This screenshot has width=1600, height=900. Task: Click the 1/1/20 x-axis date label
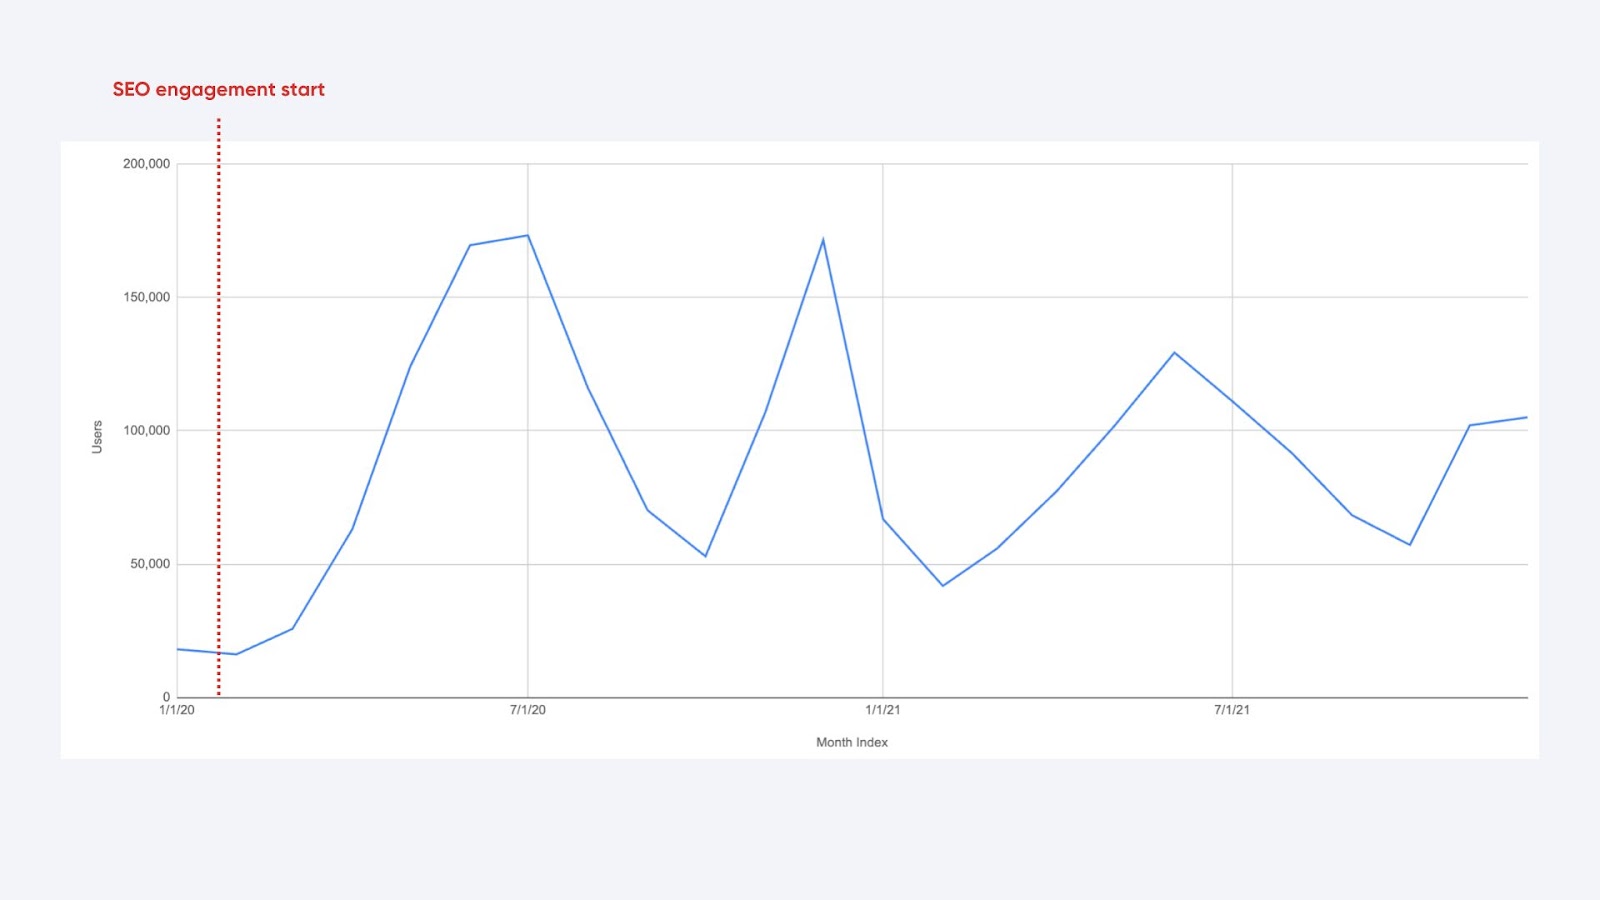[177, 710]
